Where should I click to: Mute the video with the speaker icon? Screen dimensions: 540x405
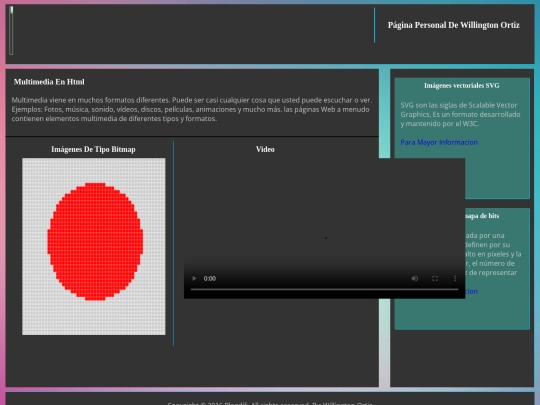415,278
